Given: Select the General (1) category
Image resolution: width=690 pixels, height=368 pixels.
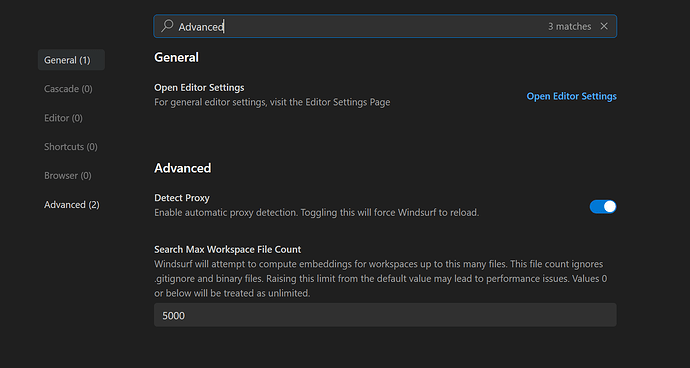Looking at the screenshot, I should coord(71,60).
